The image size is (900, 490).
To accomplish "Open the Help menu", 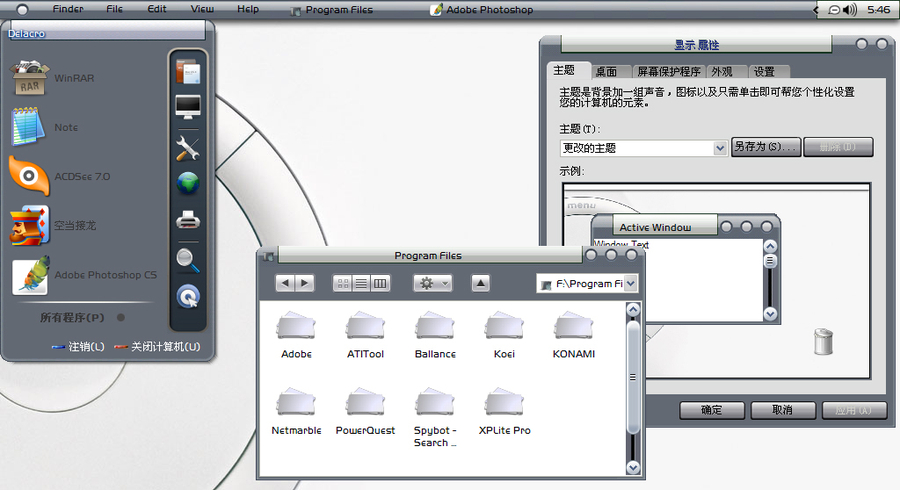I will (248, 9).
